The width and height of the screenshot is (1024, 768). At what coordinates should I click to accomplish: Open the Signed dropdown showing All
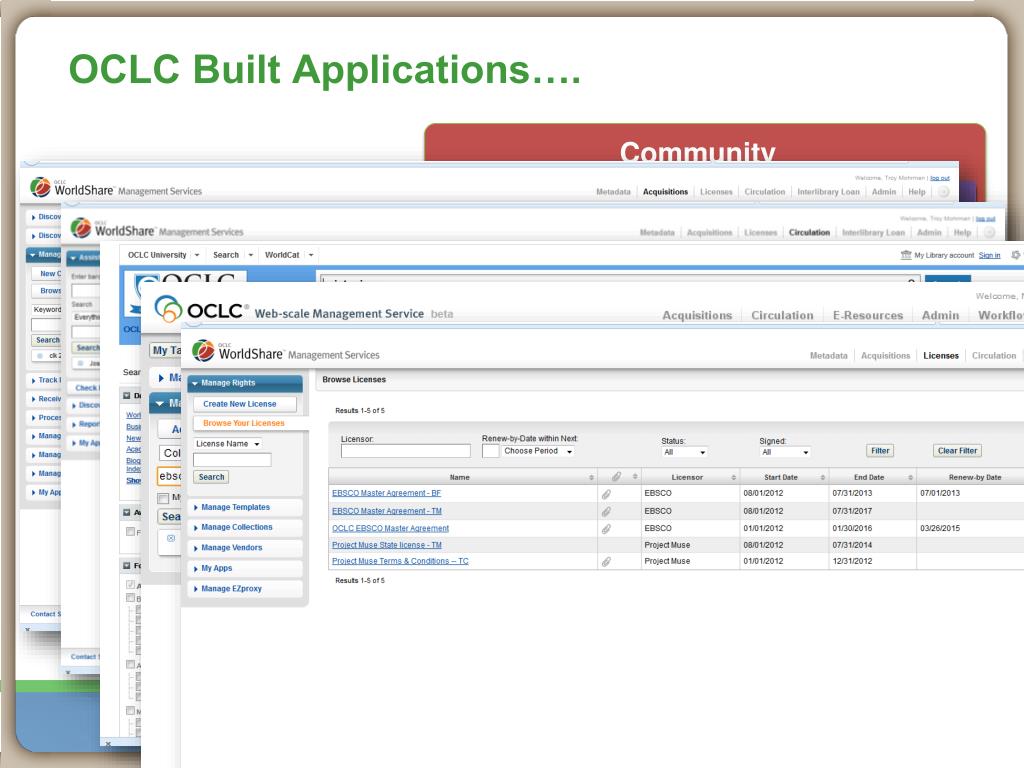[x=784, y=452]
